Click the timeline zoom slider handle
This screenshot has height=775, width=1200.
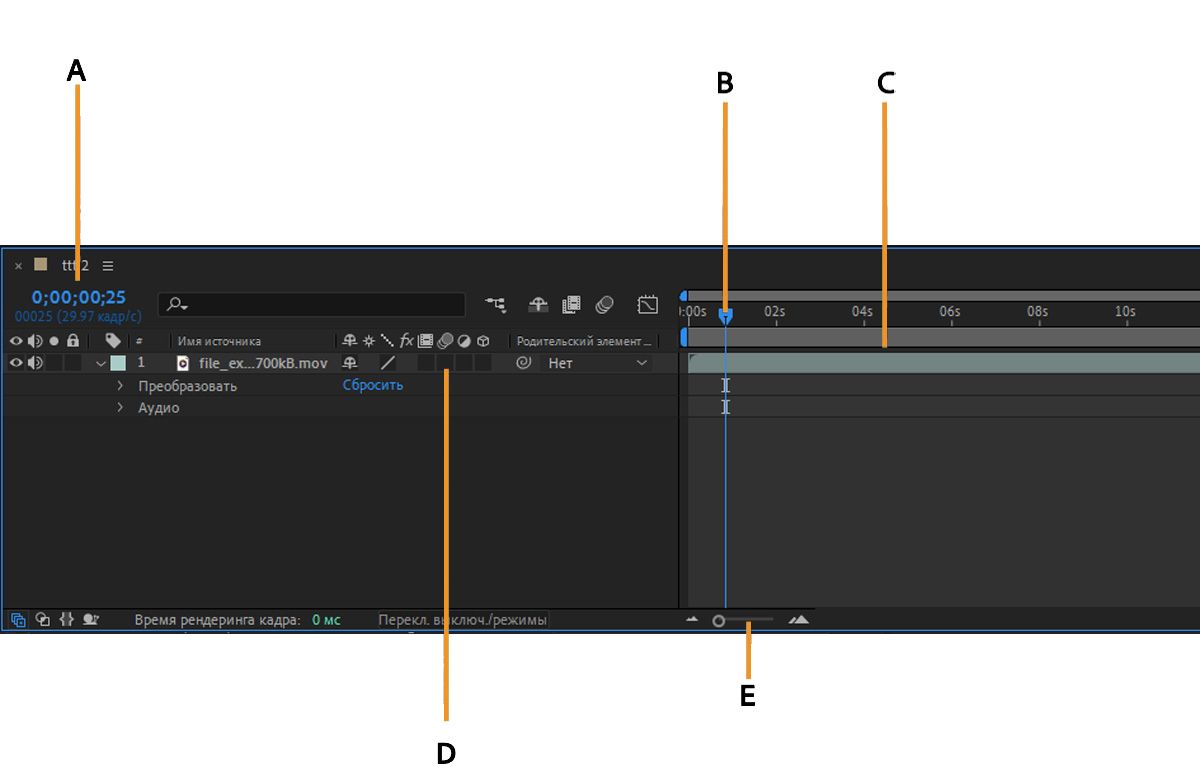pyautogui.click(x=718, y=621)
